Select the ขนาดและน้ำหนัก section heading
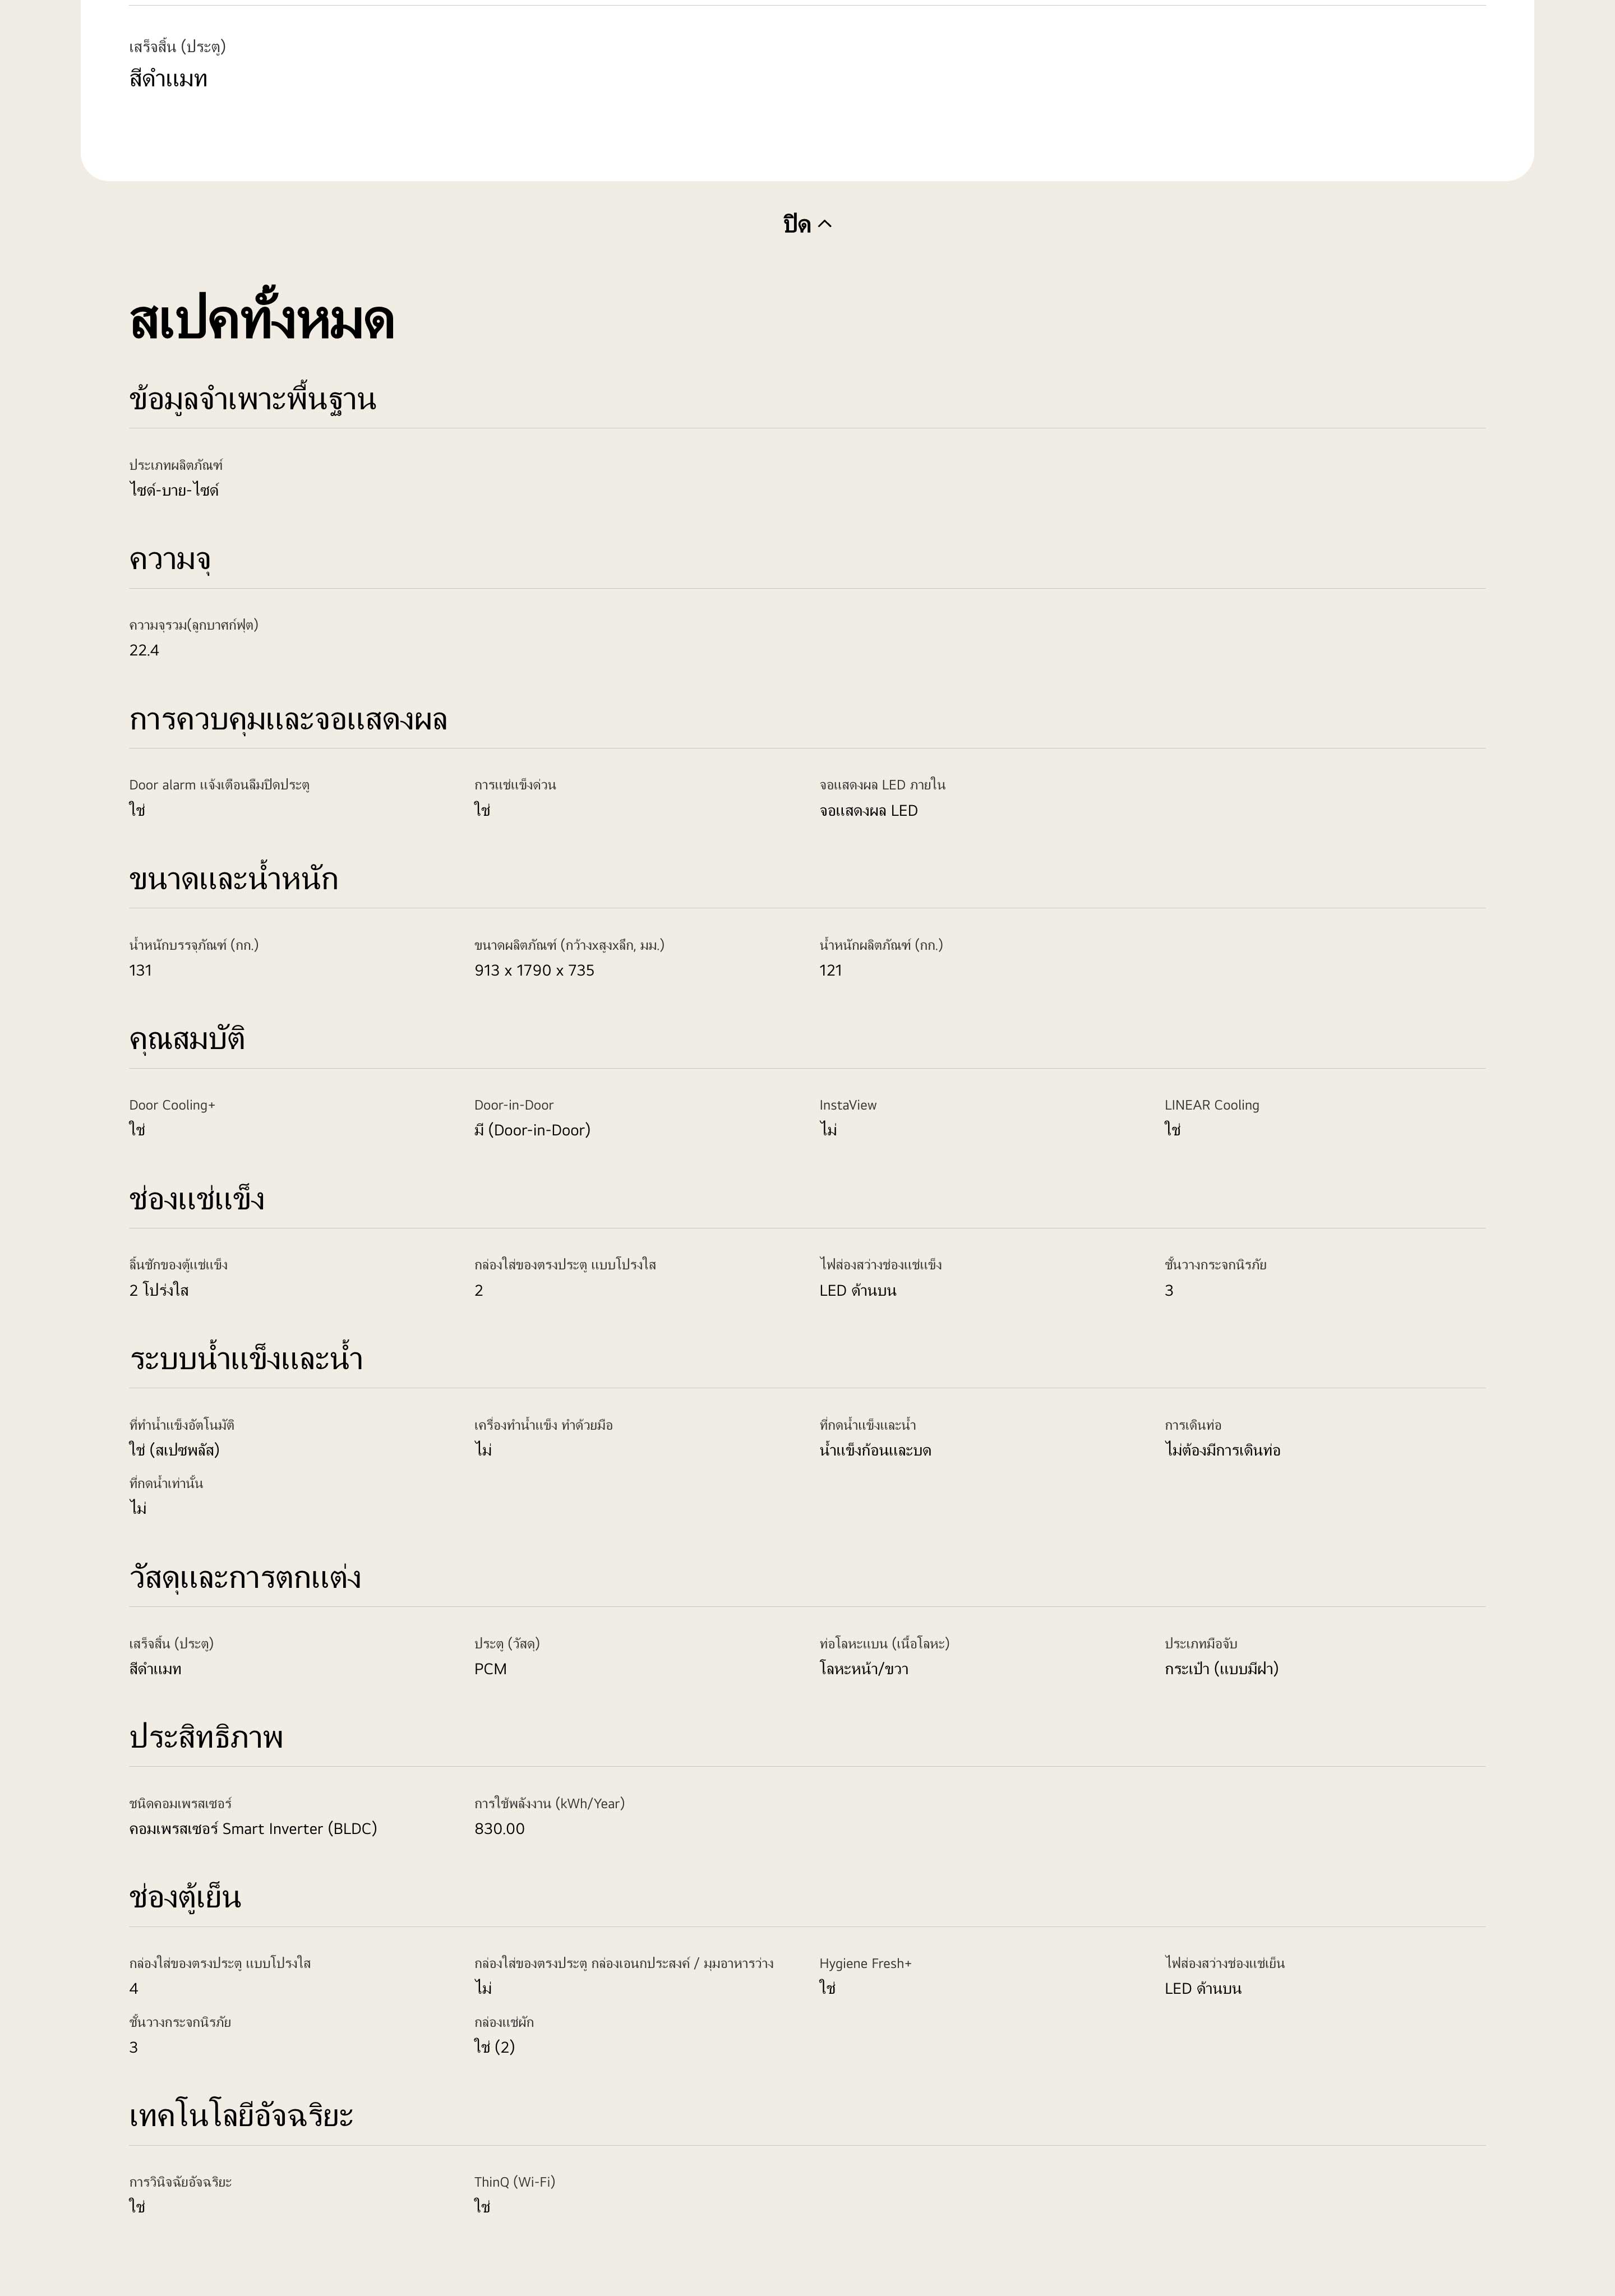Screen dimensions: 1615x2296 (x=233, y=879)
